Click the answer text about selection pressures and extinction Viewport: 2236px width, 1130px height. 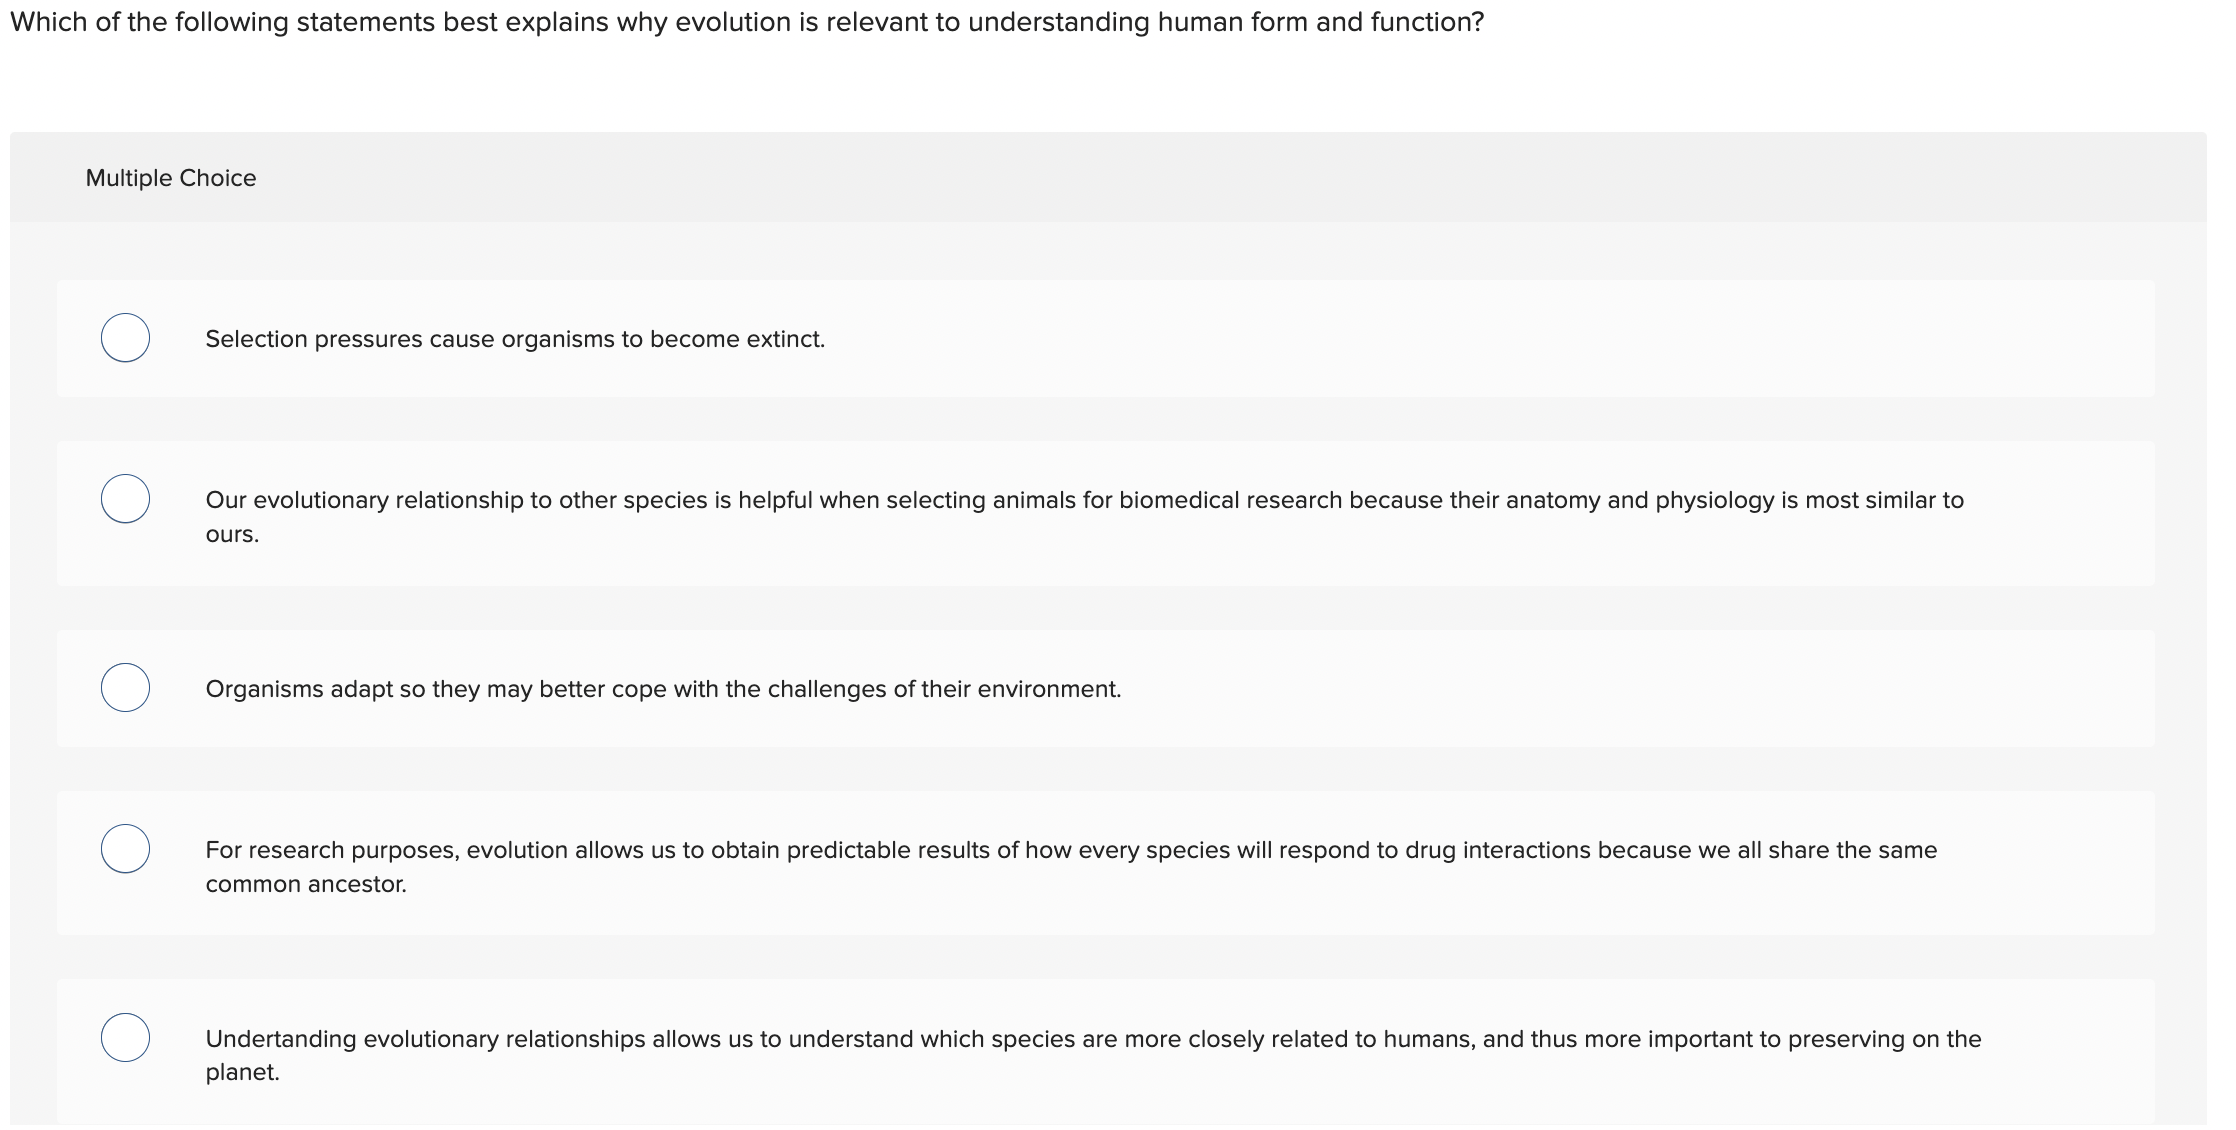coord(515,338)
